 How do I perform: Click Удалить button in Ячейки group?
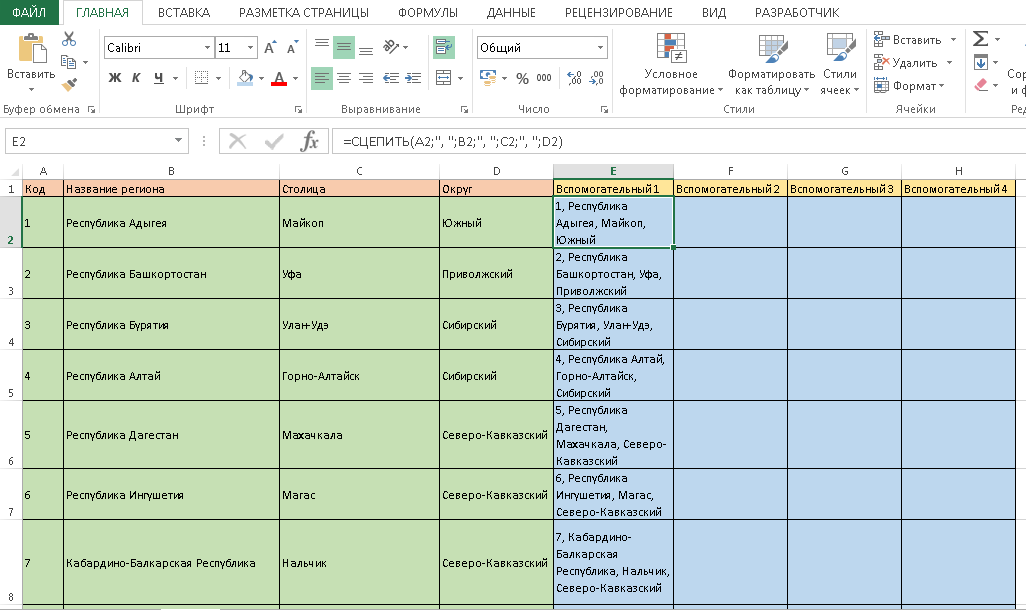point(907,63)
